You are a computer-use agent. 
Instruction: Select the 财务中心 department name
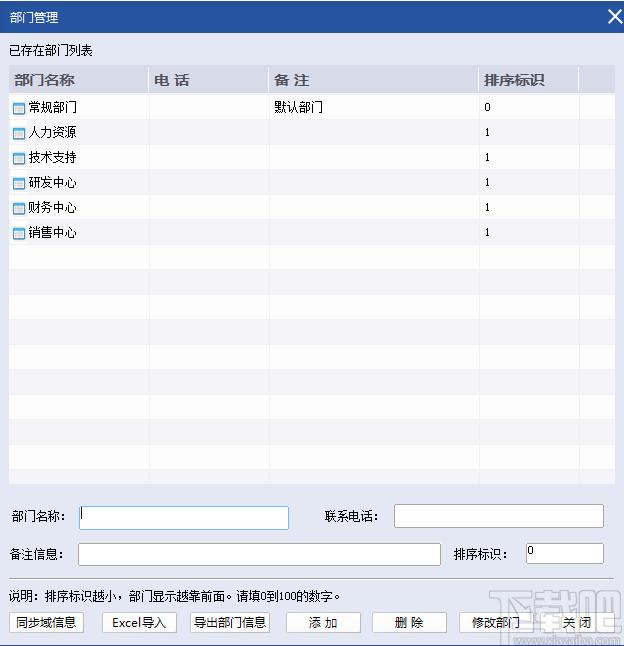[x=52, y=208]
